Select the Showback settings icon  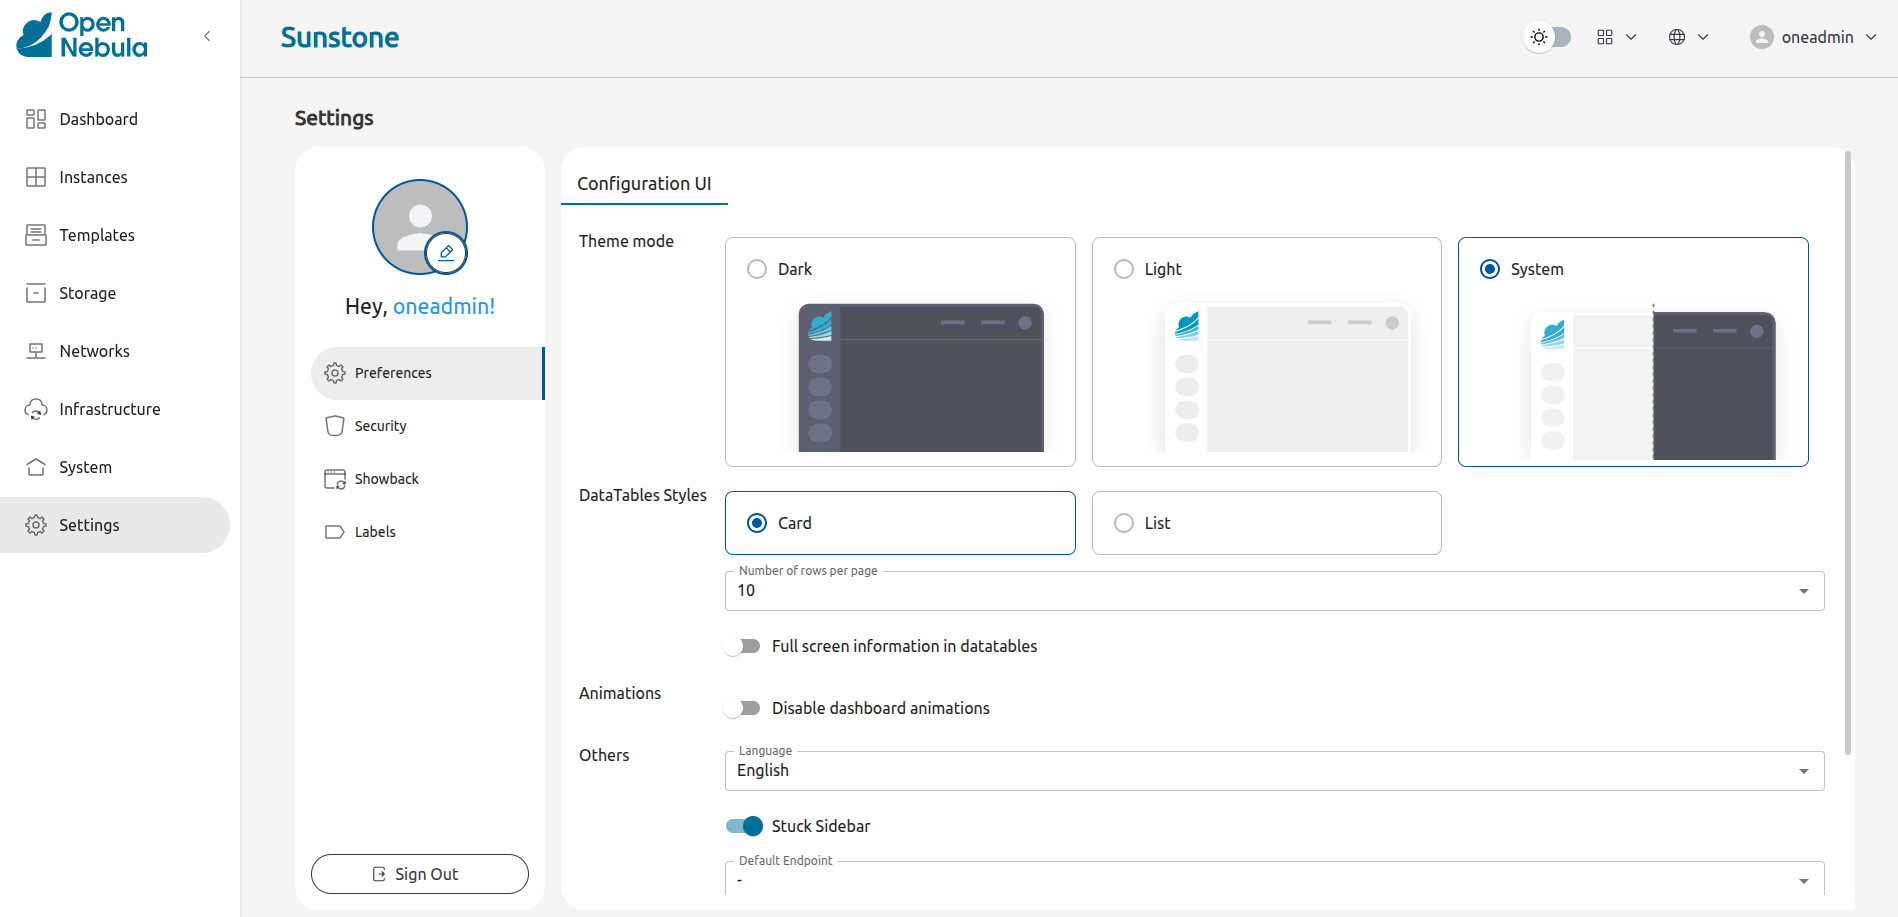[334, 478]
